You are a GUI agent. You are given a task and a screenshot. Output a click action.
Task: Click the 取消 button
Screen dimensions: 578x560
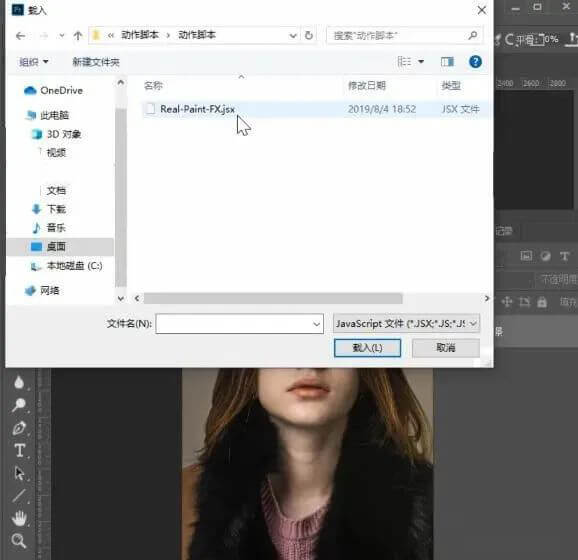(x=446, y=348)
